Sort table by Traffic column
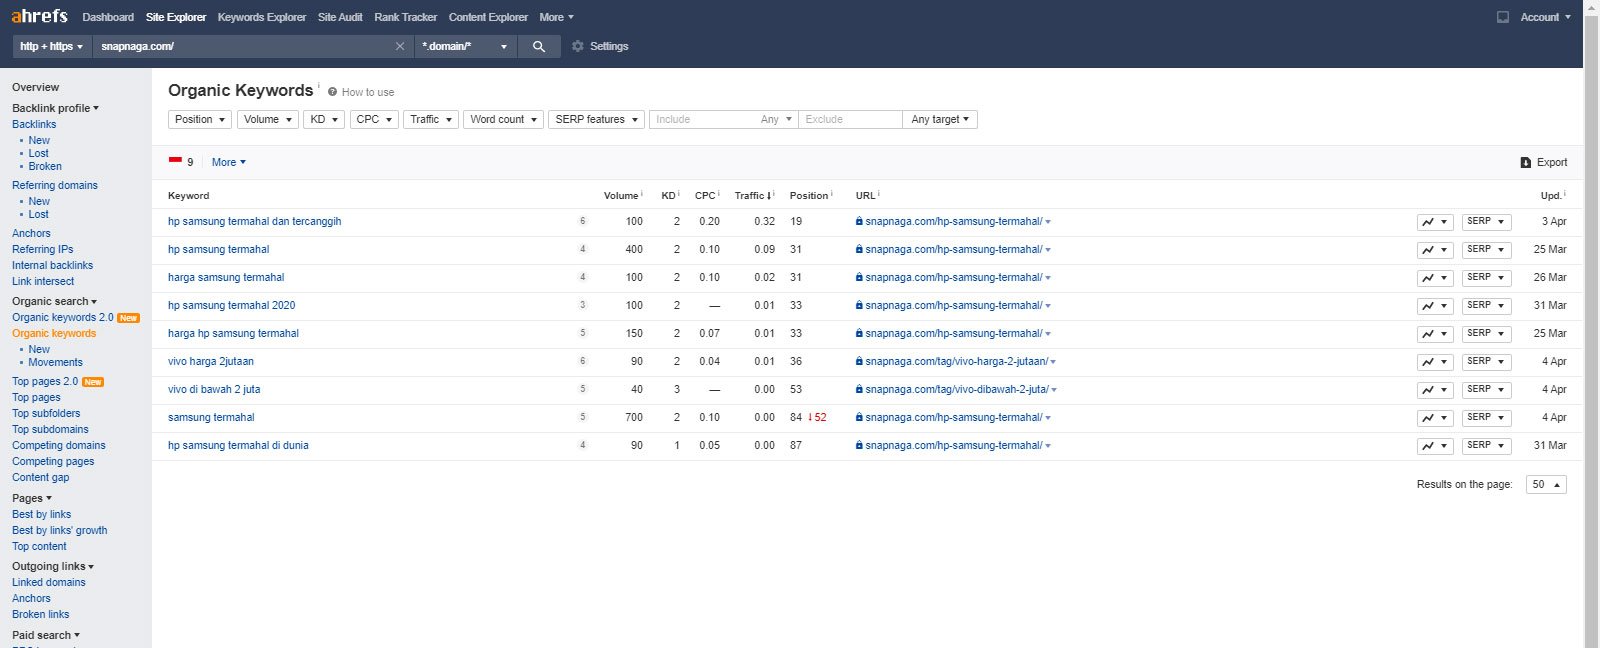This screenshot has width=1600, height=648. coord(753,195)
